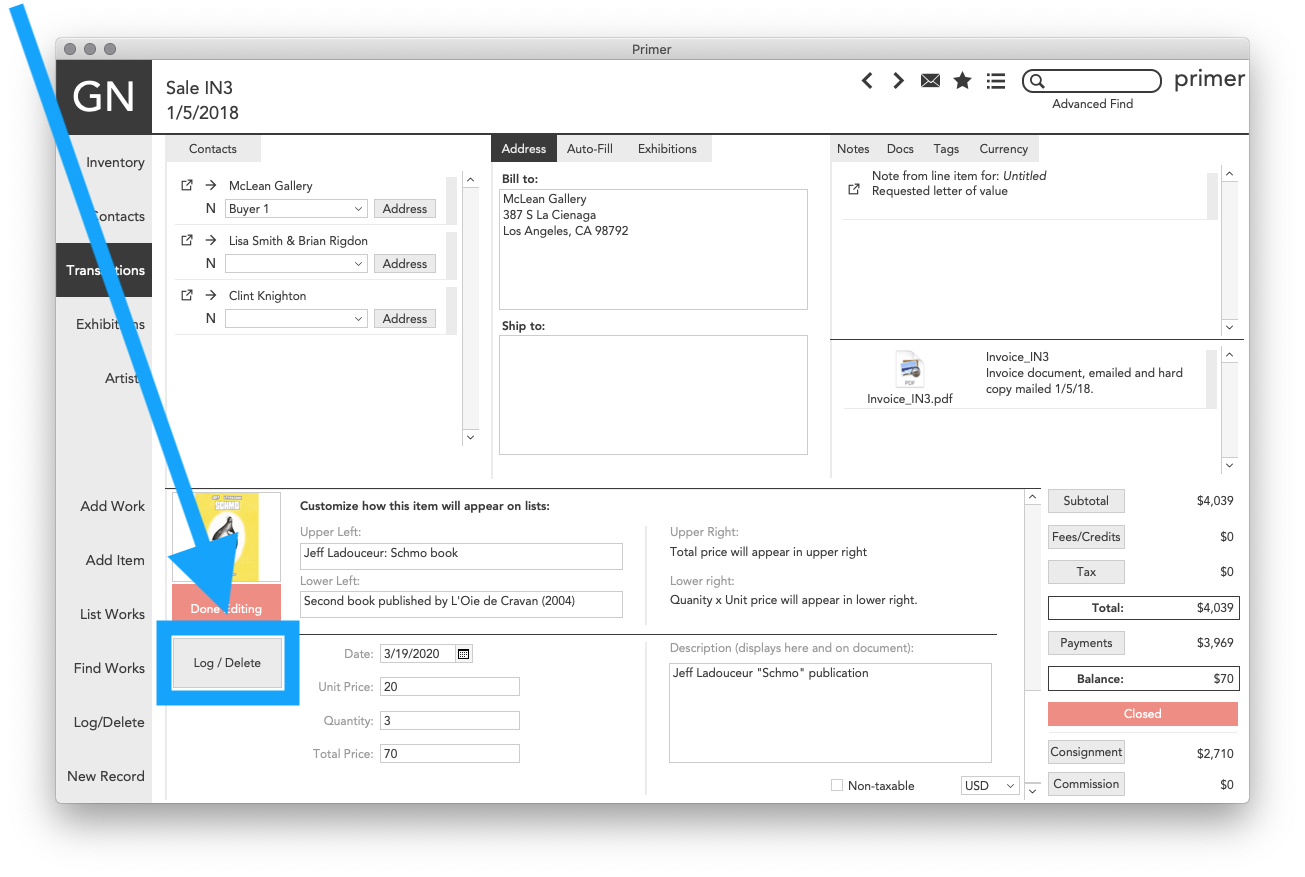
Task: Open the USD currency dropdown
Action: [x=989, y=785]
